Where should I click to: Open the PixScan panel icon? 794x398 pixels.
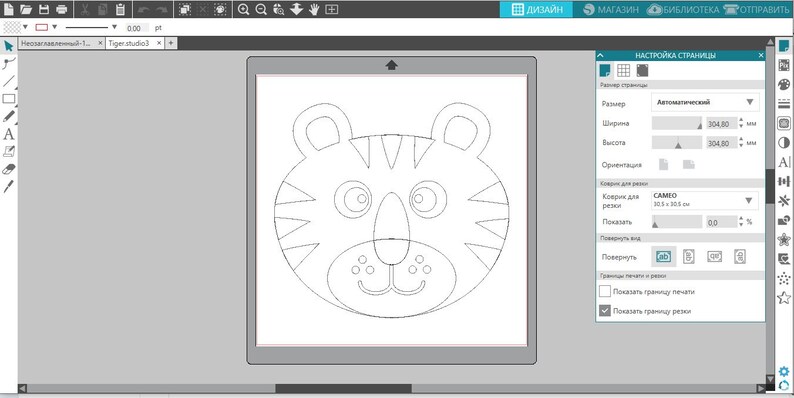[784, 65]
